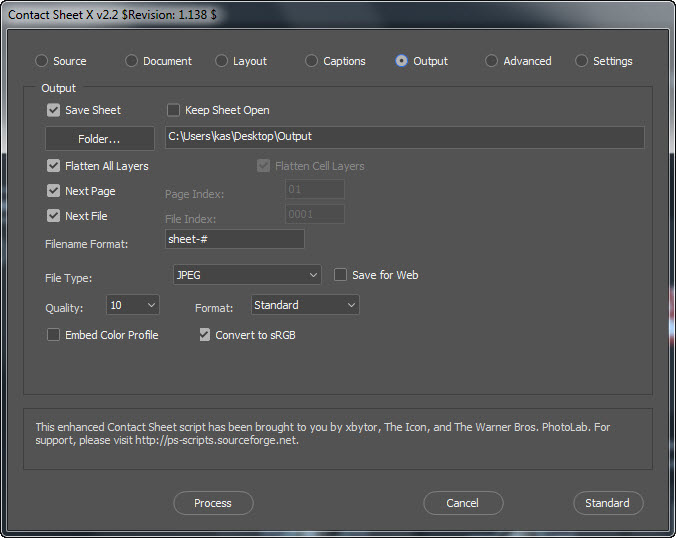This screenshot has height=538, width=676.
Task: Uncheck the Save Sheet checkbox
Action: 53,110
